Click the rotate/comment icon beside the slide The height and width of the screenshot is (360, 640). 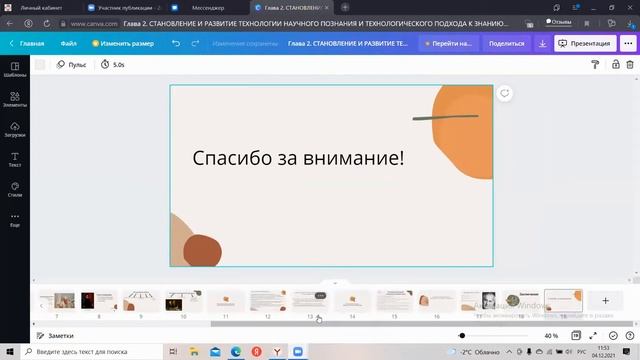click(x=505, y=93)
